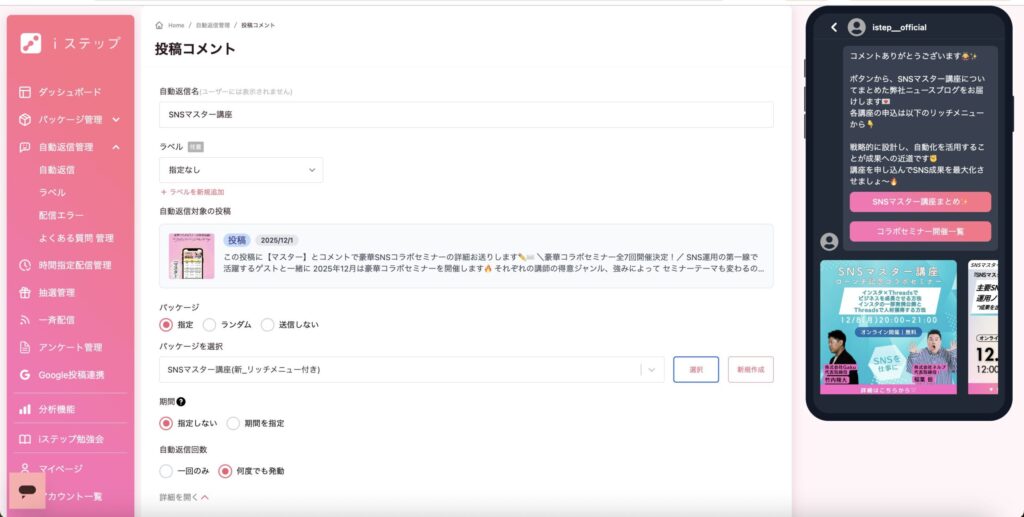This screenshot has width=1024, height=517.
Task: Click the 抽選管理 gift icon
Action: click(x=26, y=293)
